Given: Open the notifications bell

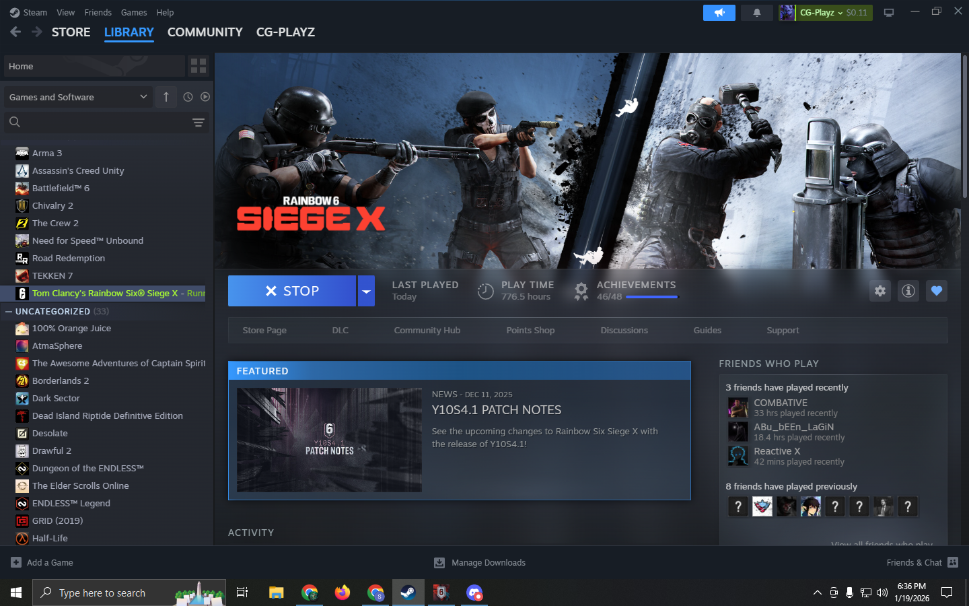Looking at the screenshot, I should tap(756, 12).
